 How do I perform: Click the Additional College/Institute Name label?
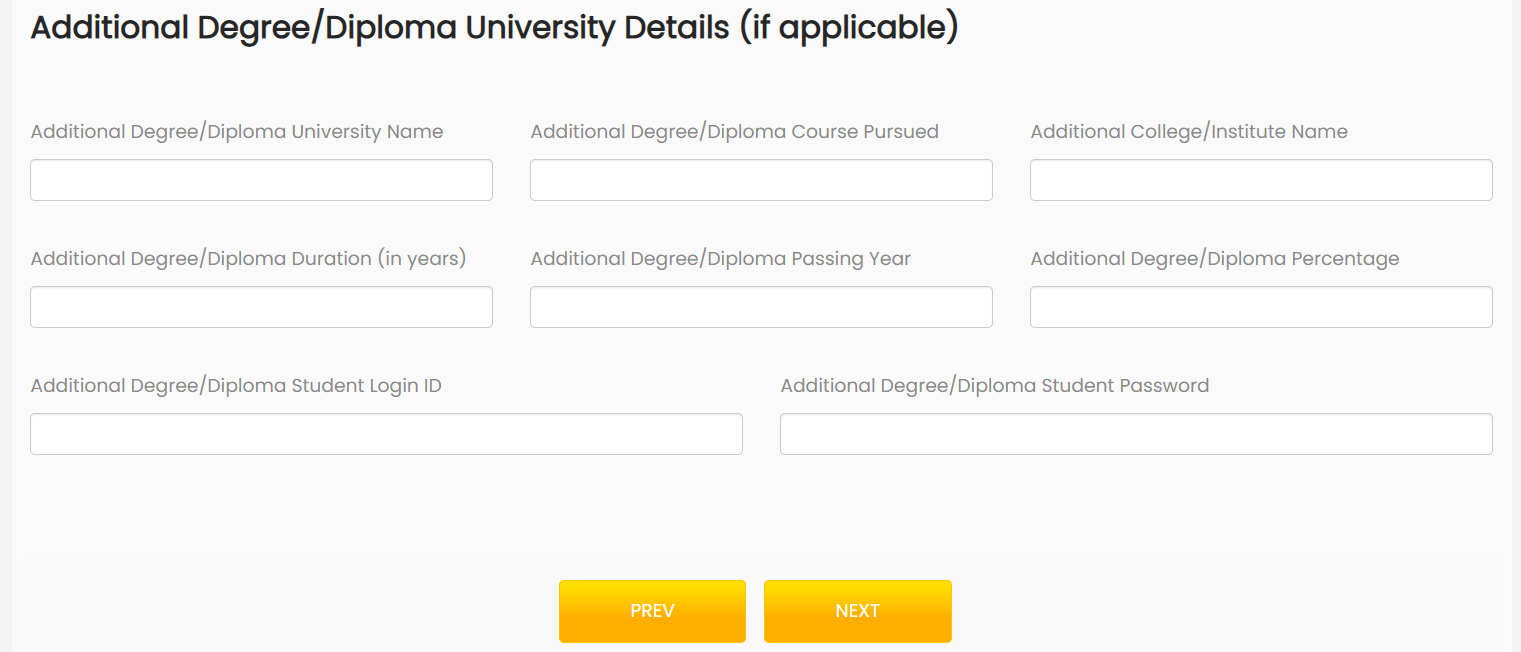pos(1189,131)
